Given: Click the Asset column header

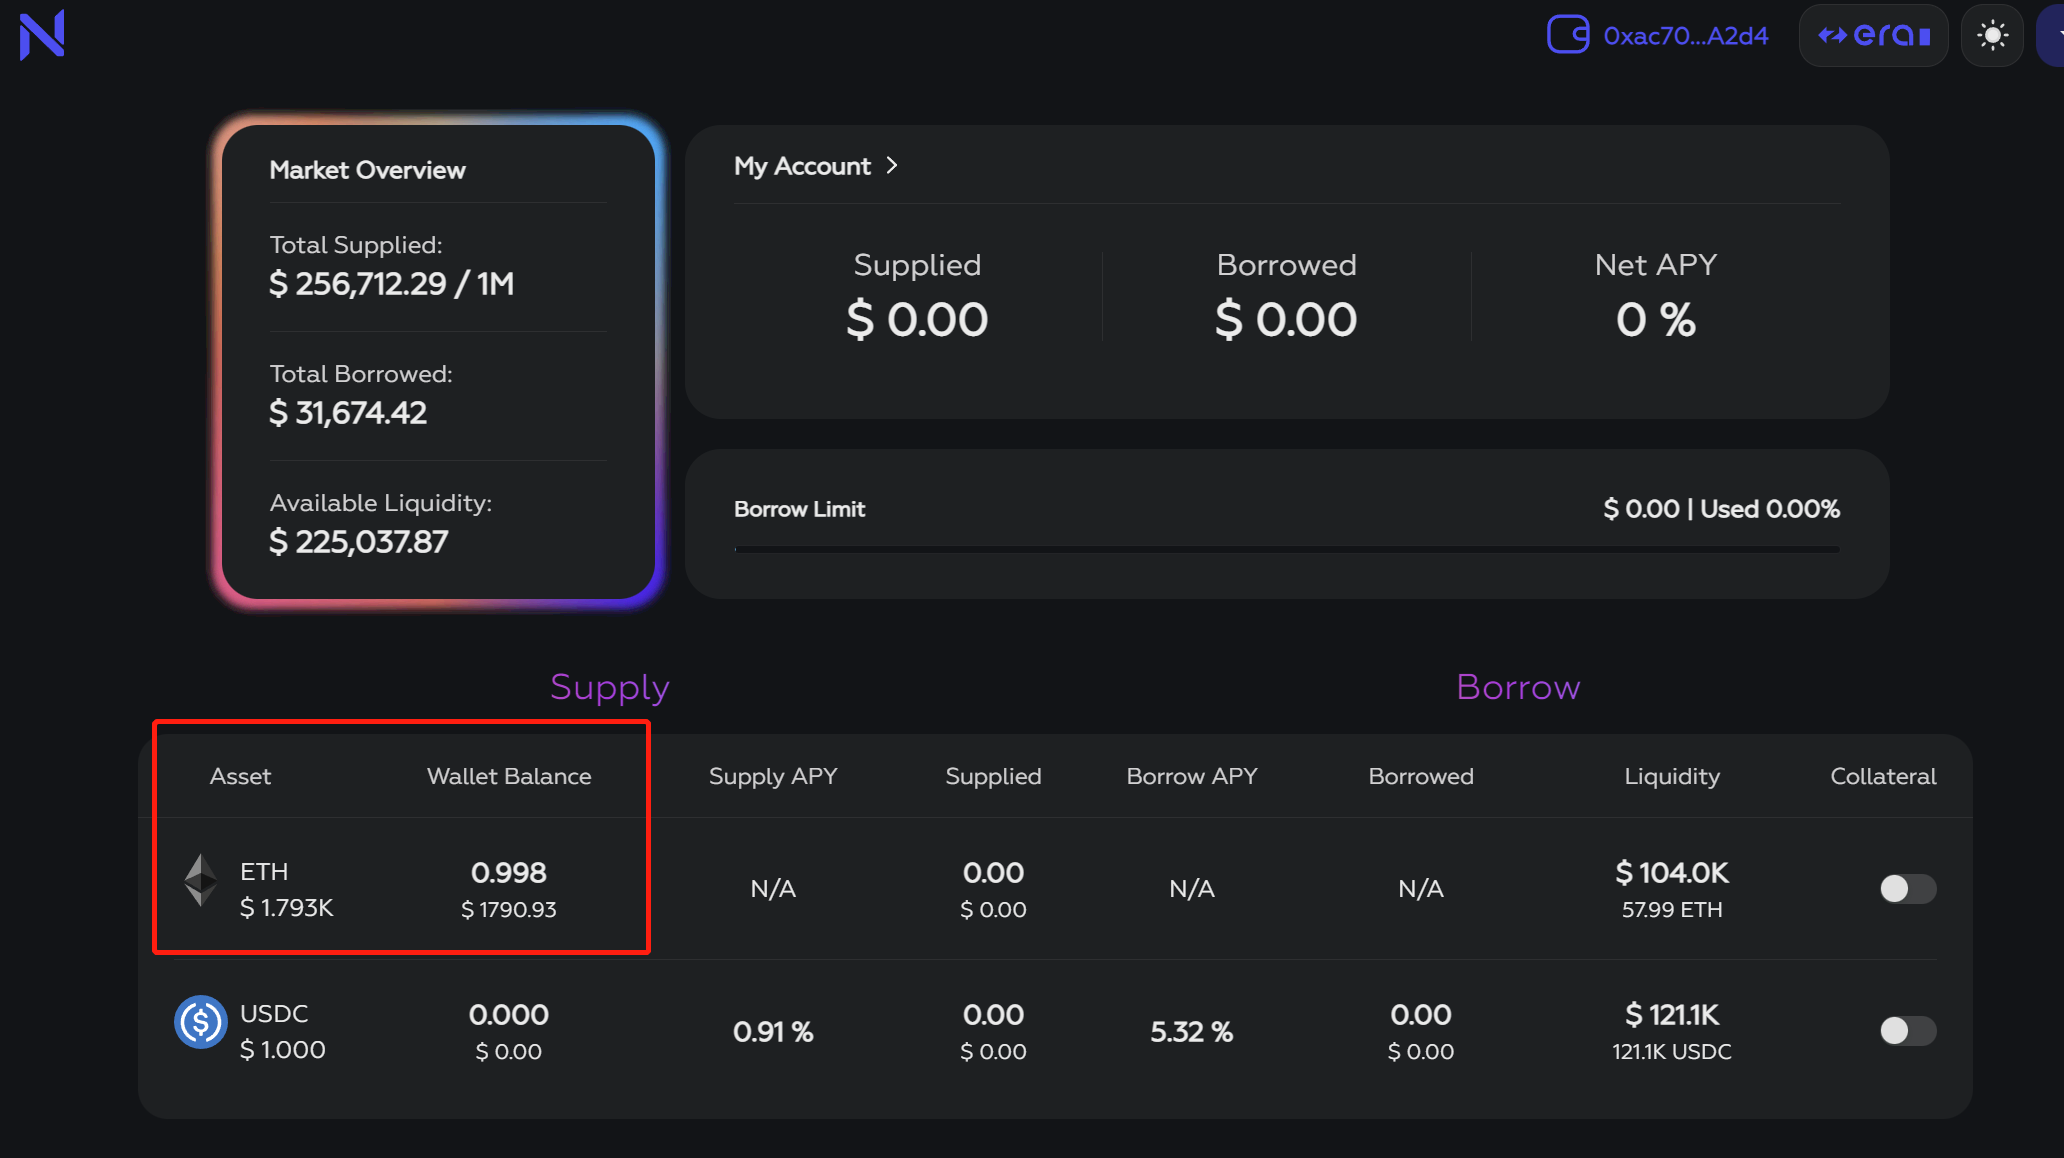Looking at the screenshot, I should (x=240, y=776).
